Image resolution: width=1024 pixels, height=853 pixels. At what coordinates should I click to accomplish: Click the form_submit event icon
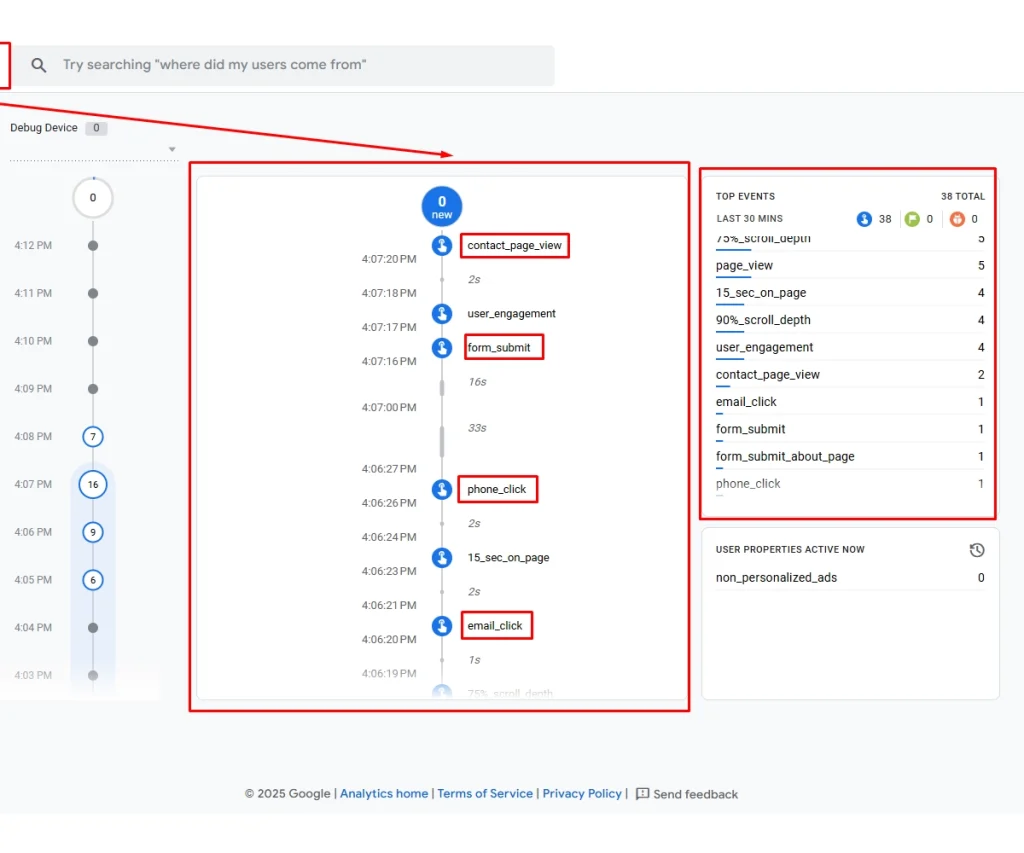click(441, 347)
